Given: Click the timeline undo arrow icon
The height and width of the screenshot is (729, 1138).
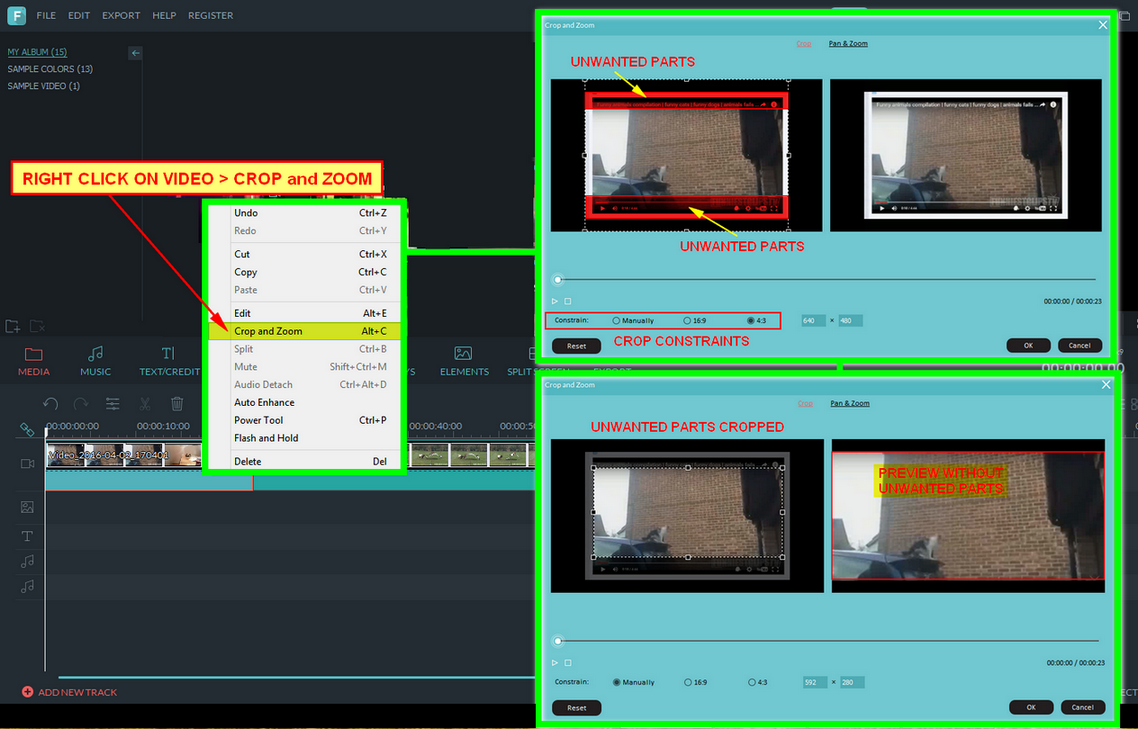Looking at the screenshot, I should coord(50,404).
